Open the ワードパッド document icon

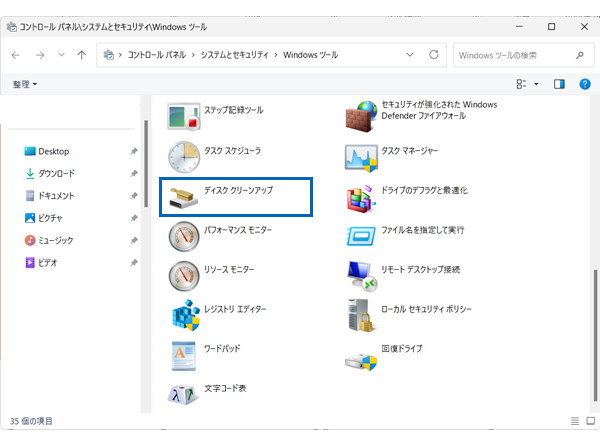coord(184,356)
